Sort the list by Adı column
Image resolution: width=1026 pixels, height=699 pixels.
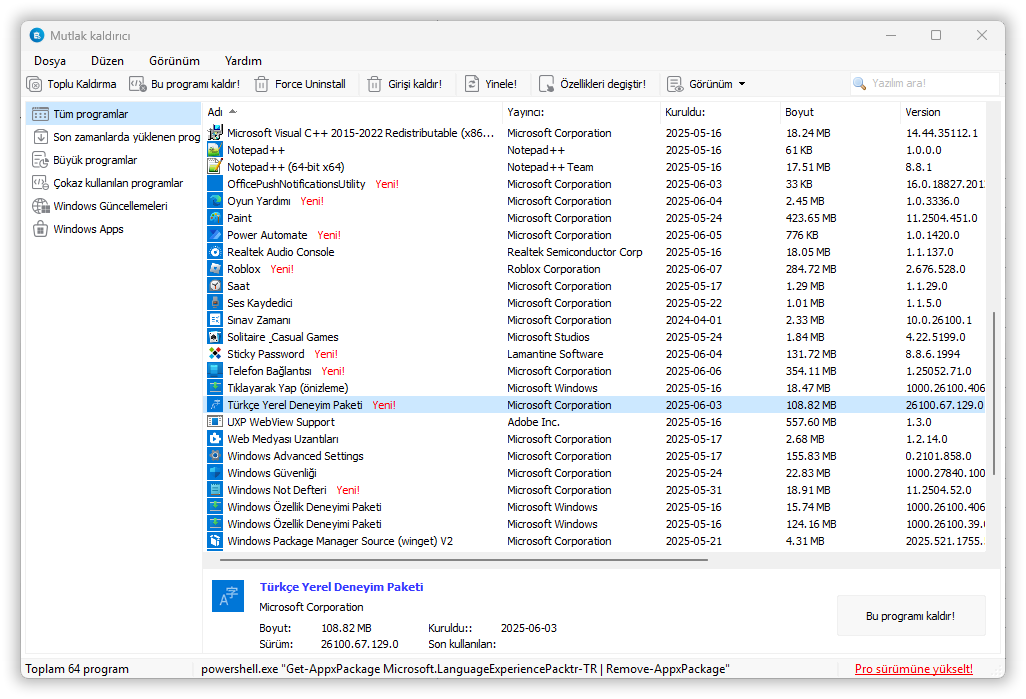pos(353,112)
